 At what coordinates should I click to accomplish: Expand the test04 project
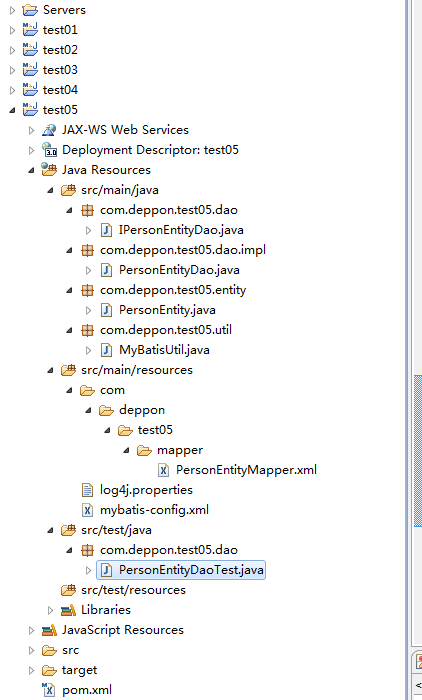(12, 90)
